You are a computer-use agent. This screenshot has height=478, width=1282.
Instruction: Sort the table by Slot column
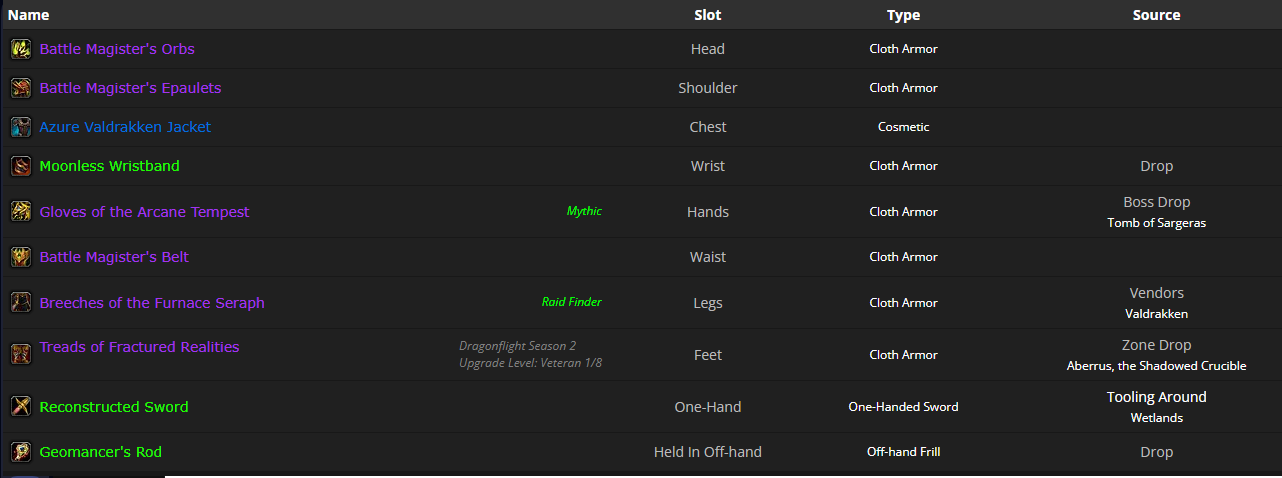[707, 15]
